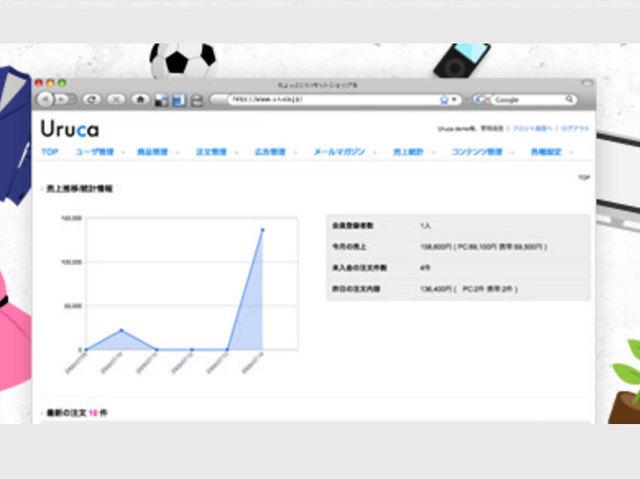Click the 100,000 y-axis label

pyautogui.click(x=71, y=262)
